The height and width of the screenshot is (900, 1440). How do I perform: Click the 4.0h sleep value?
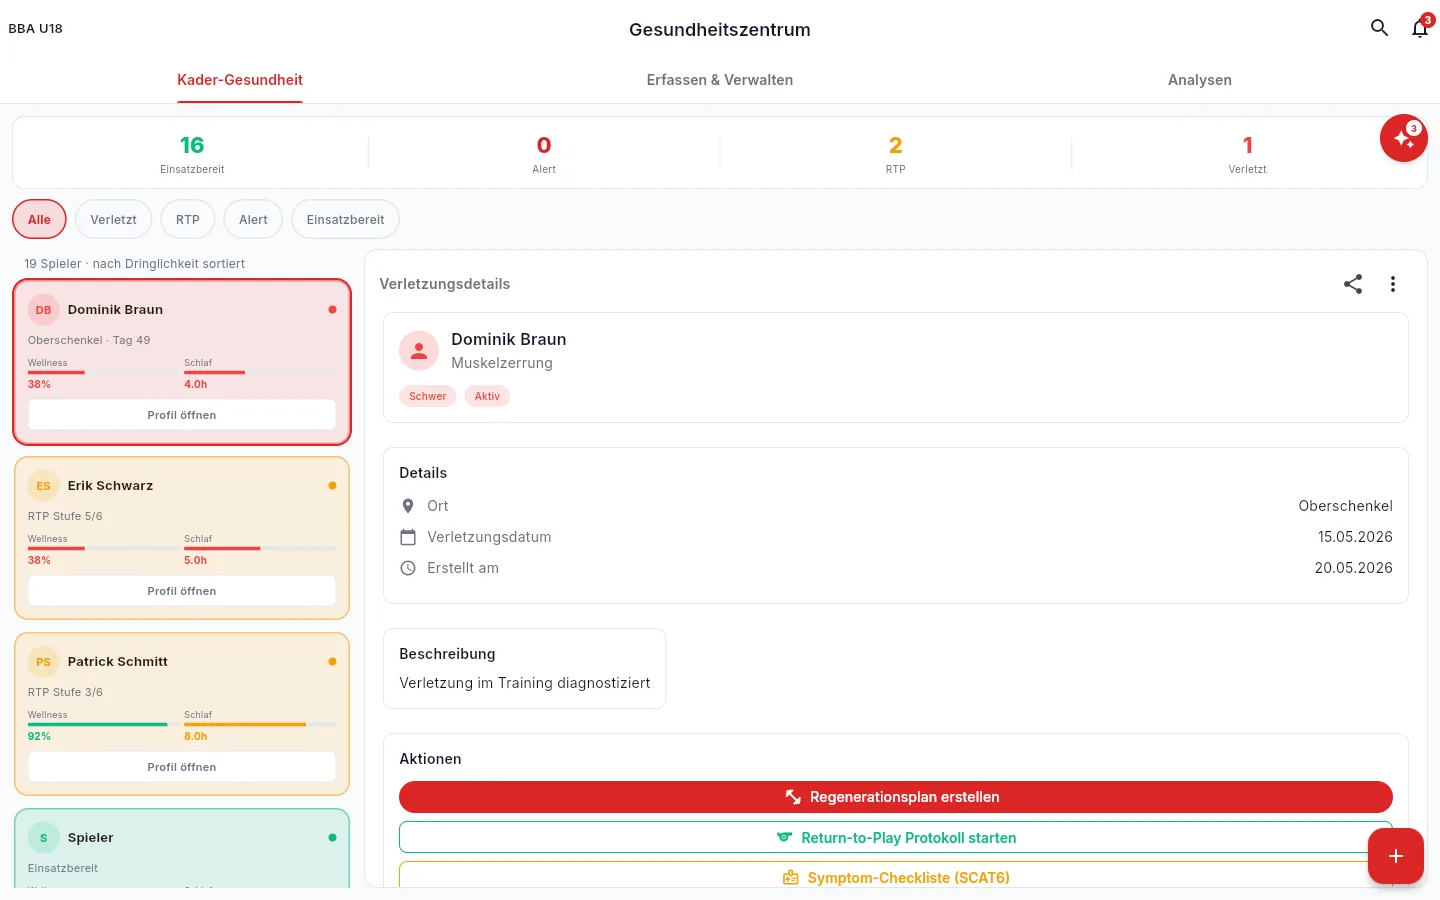pyautogui.click(x=196, y=384)
